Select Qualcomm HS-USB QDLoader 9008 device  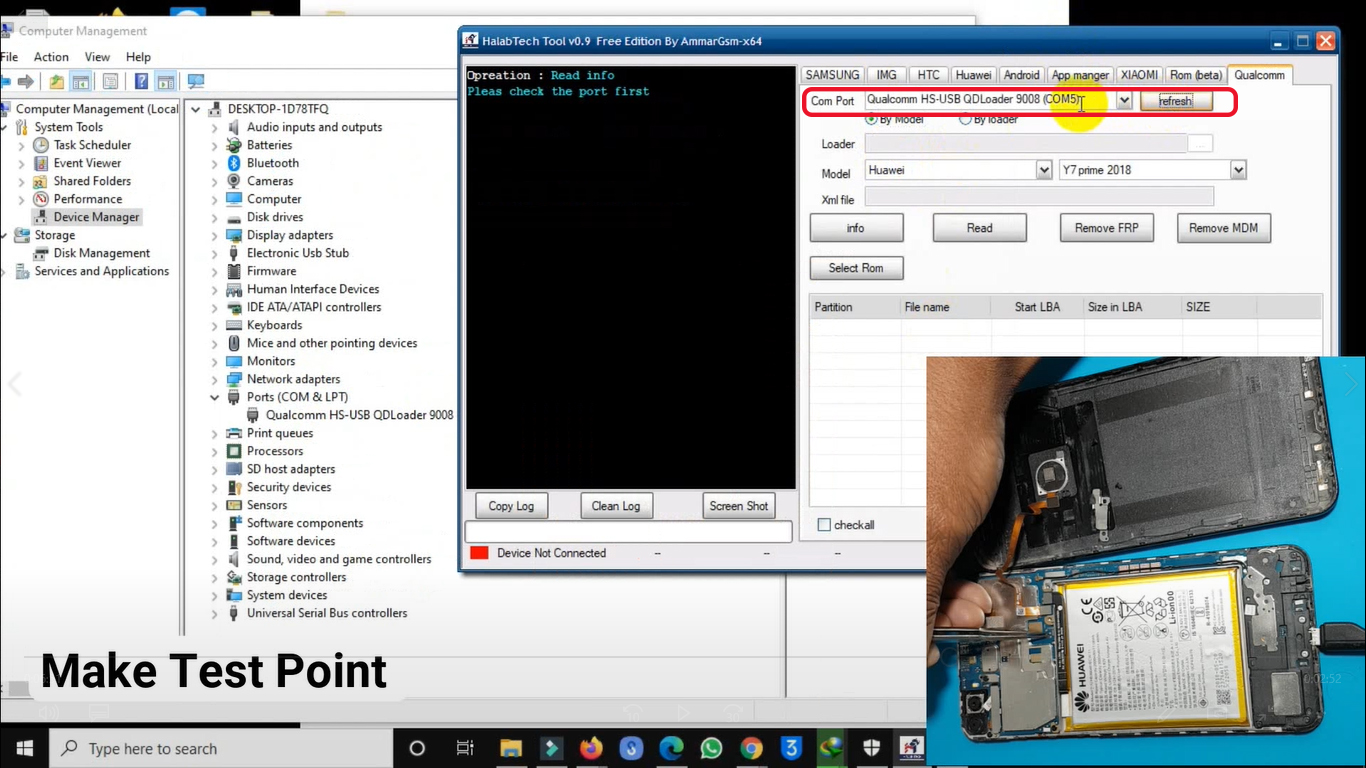point(359,415)
